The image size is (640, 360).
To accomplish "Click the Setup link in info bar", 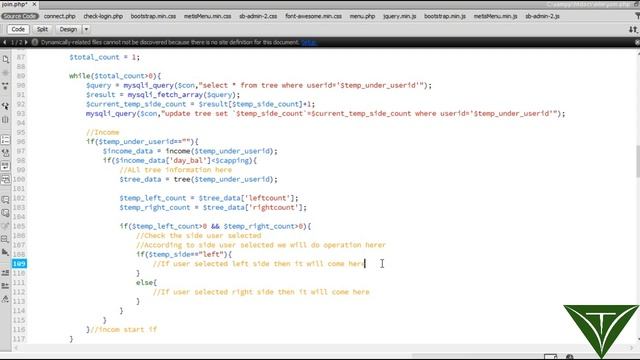I will pos(309,42).
